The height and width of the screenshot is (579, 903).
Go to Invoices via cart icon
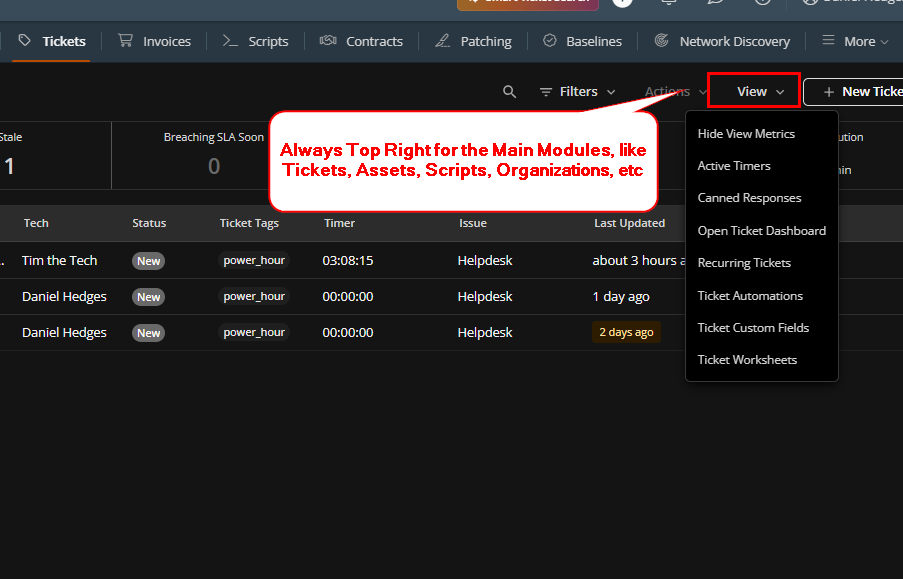(154, 41)
